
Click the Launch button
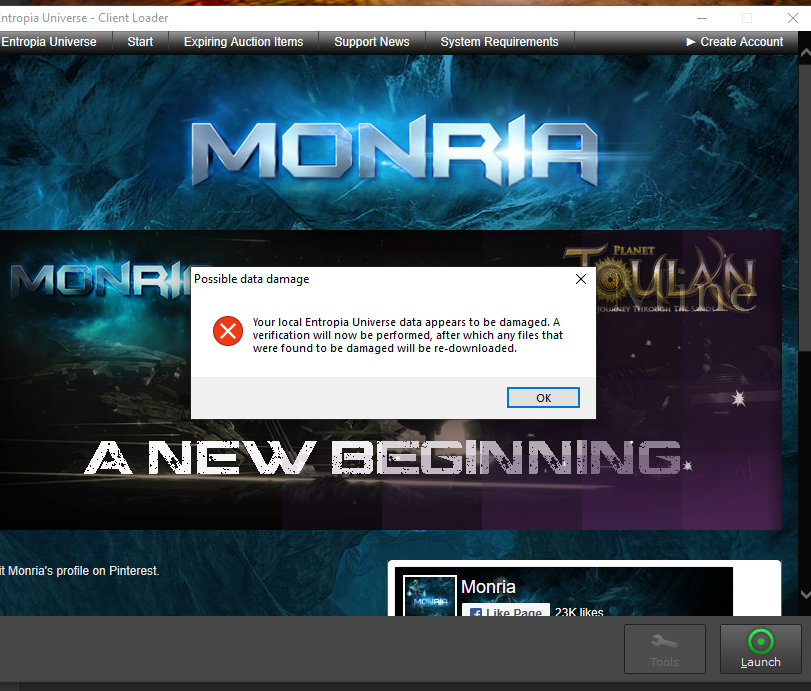[x=761, y=649]
